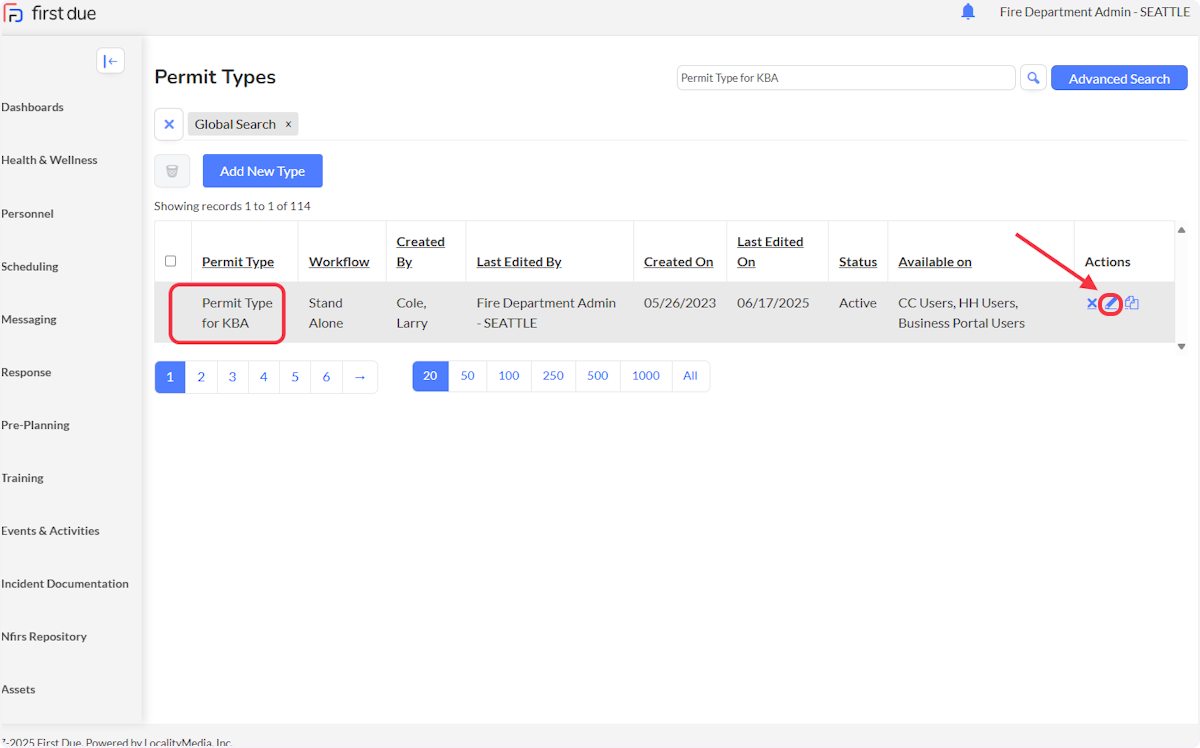The height and width of the screenshot is (748, 1200).
Task: Go to page 5
Action: (x=295, y=376)
